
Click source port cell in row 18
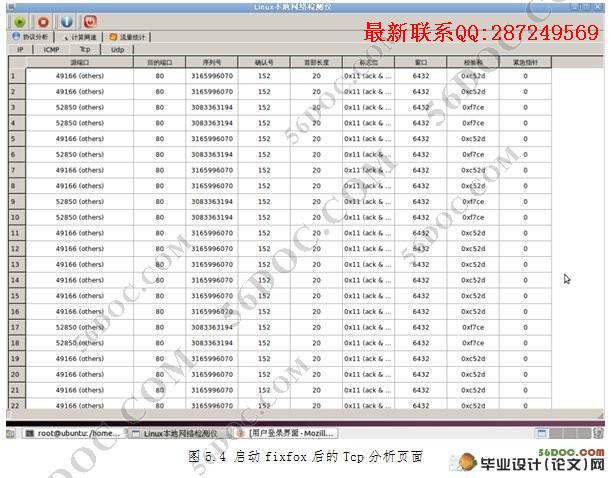80,343
